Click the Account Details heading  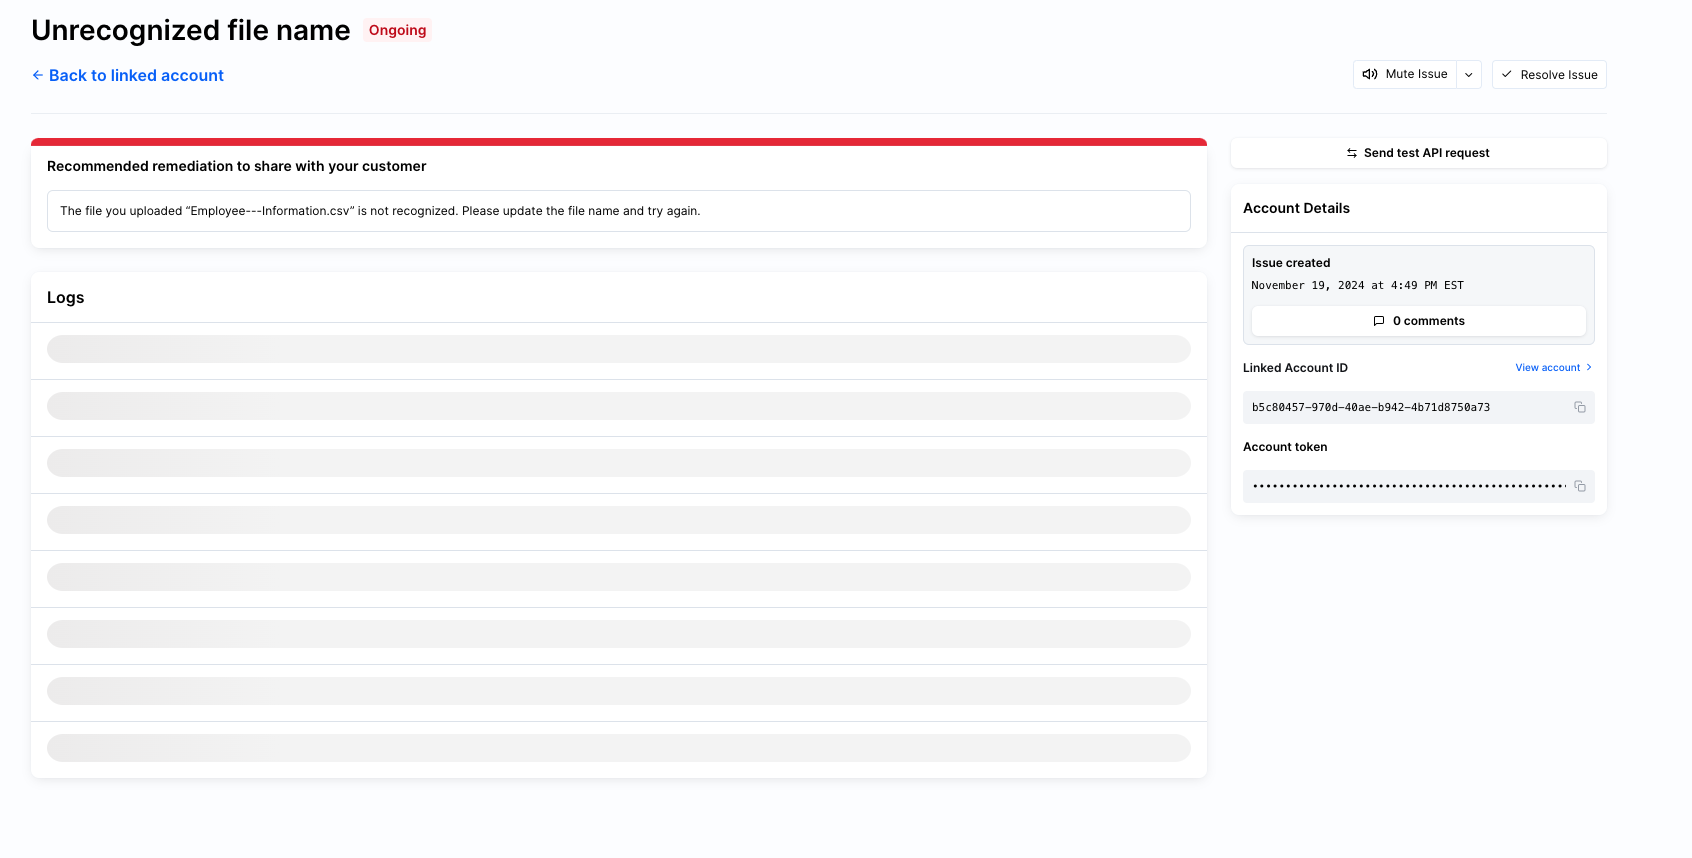coord(1296,208)
